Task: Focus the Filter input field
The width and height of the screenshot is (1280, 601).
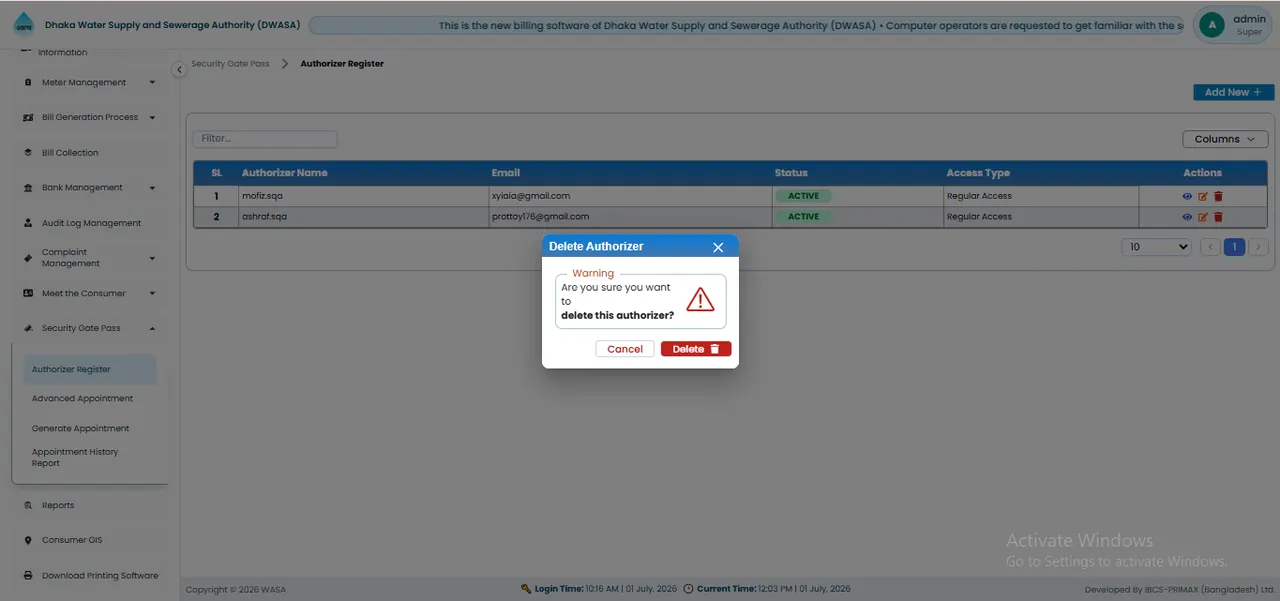Action: click(x=265, y=139)
